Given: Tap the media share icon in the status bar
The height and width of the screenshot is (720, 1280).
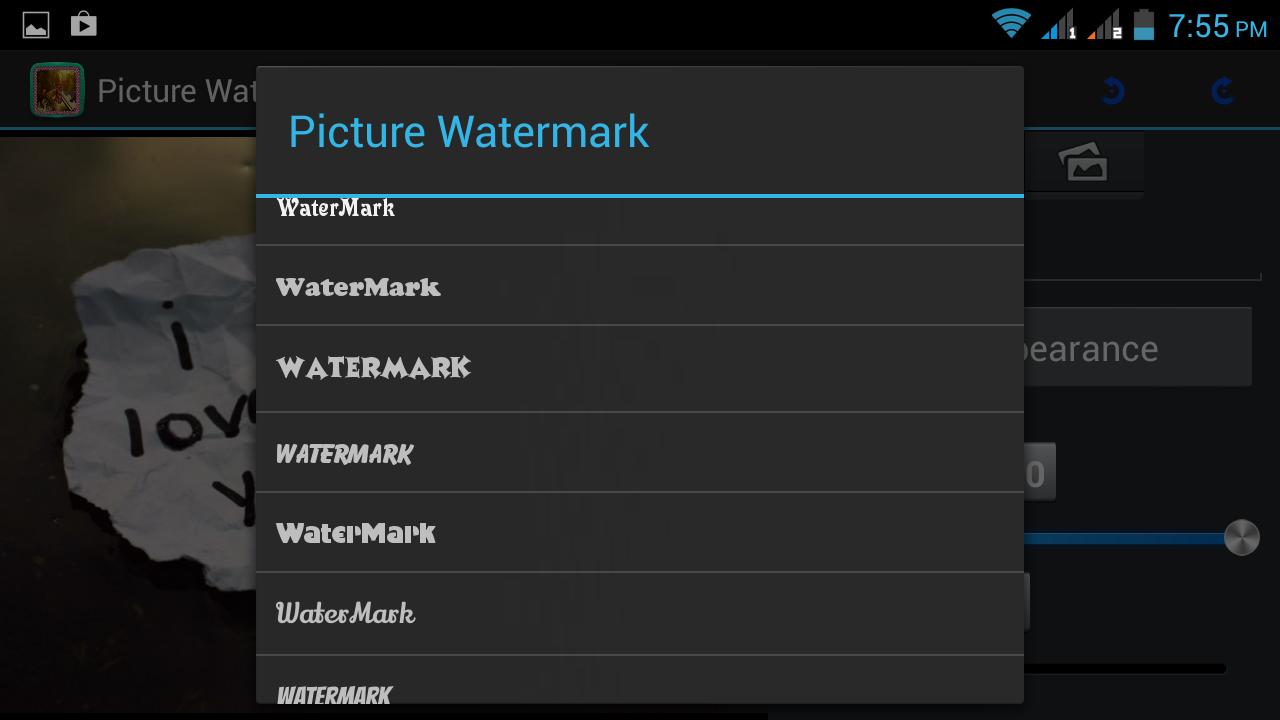Looking at the screenshot, I should tap(84, 22).
